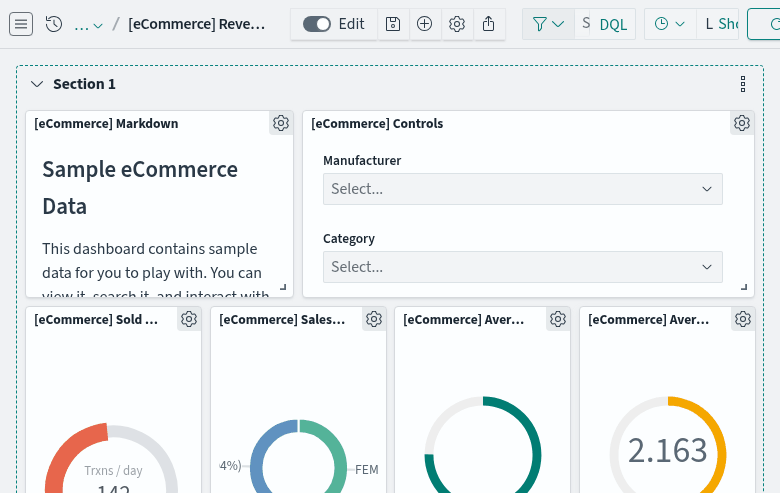Open options gear for the [eCommerce] Sales panel

click(x=374, y=319)
